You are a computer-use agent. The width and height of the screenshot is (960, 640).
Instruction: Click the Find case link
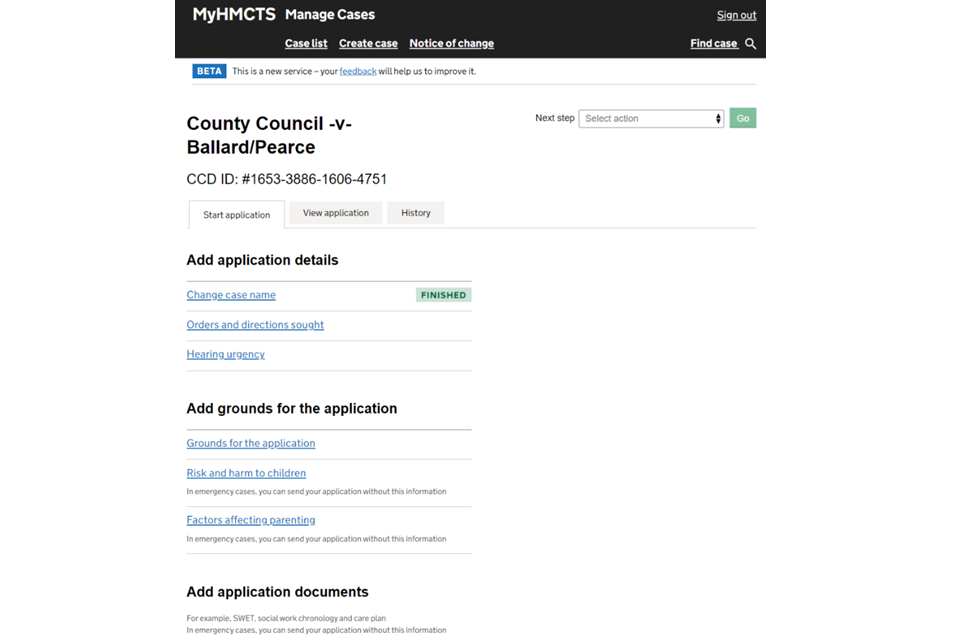(x=713, y=44)
